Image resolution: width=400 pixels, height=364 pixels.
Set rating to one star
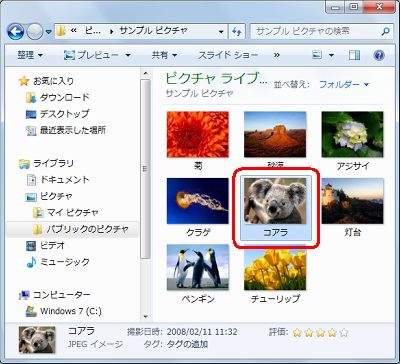[297, 332]
